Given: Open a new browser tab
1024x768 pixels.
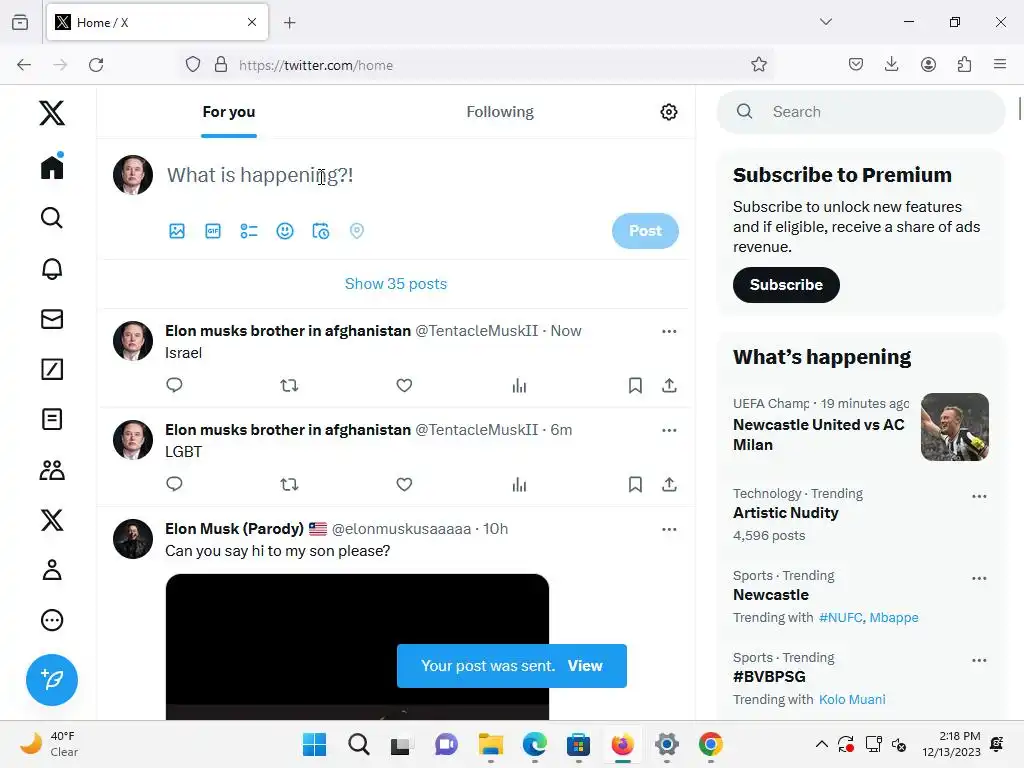Looking at the screenshot, I should point(290,22).
